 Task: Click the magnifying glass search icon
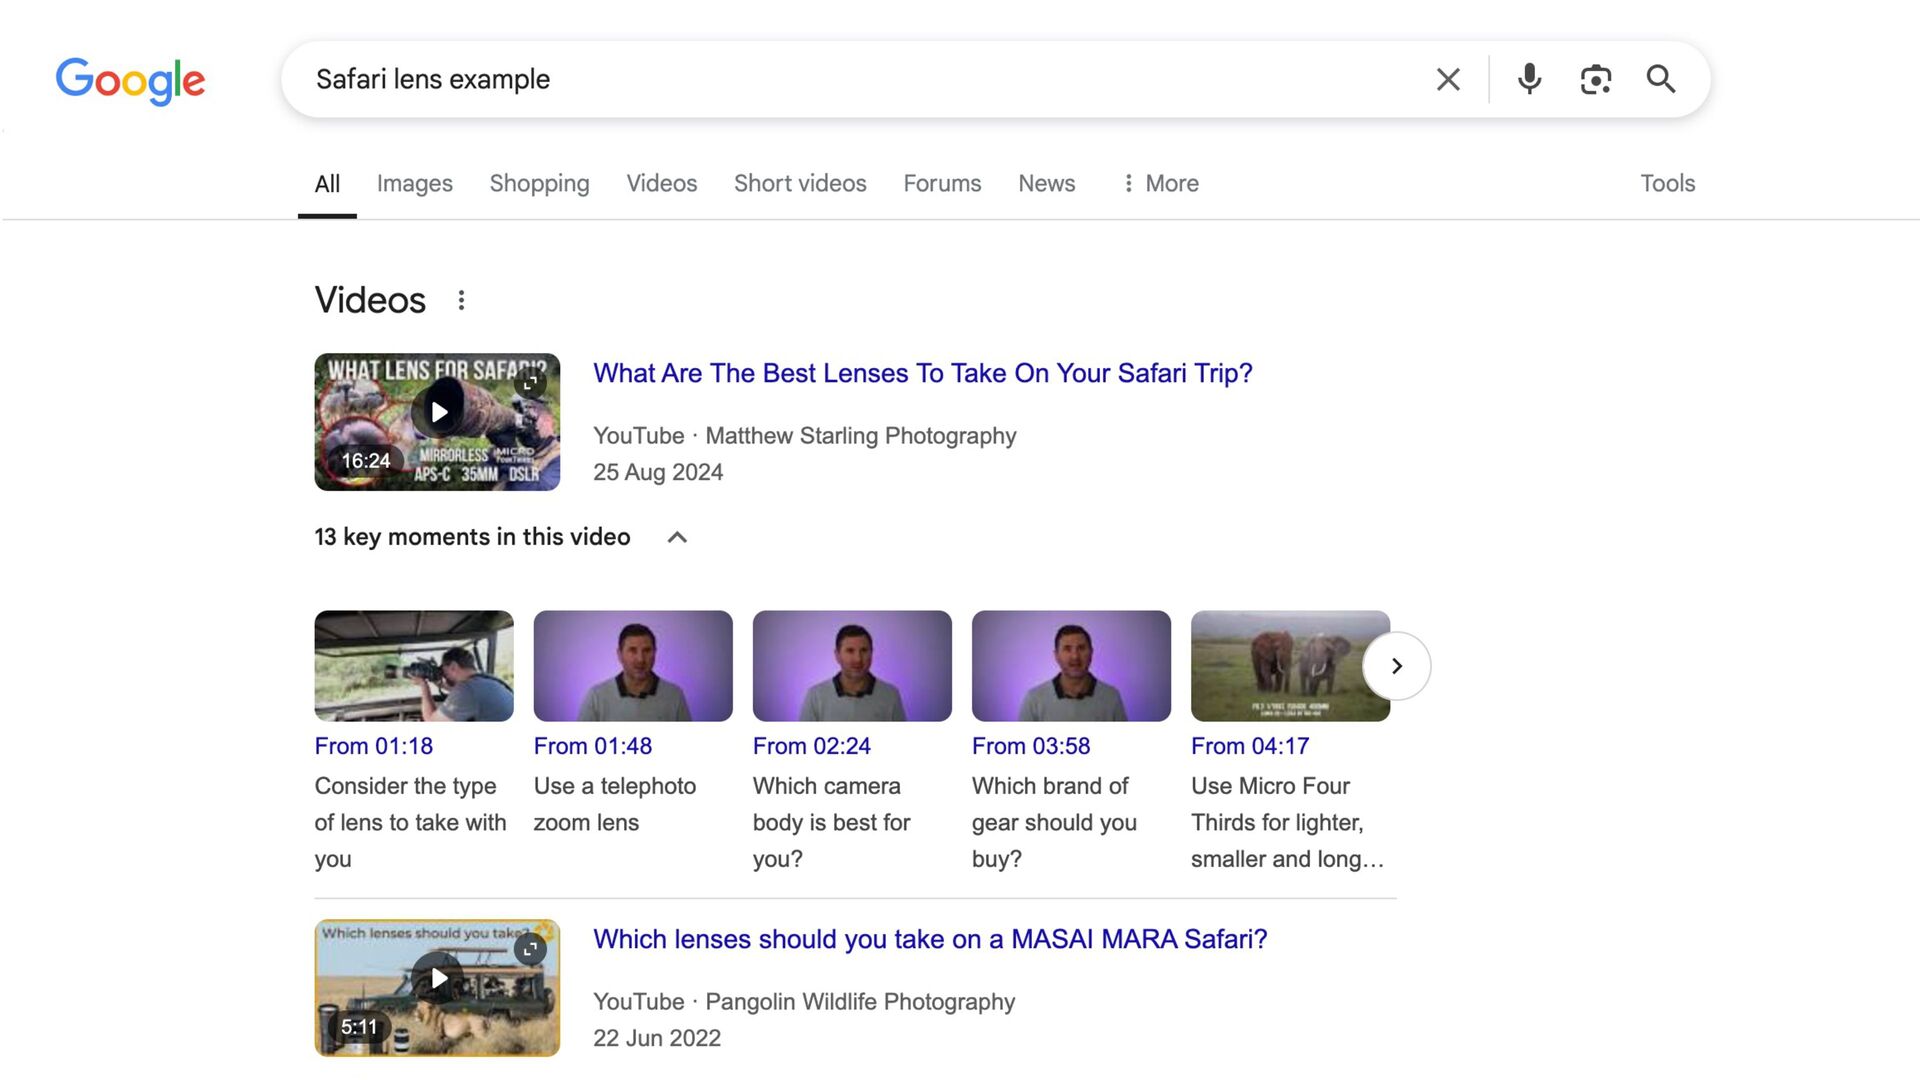pyautogui.click(x=1661, y=79)
